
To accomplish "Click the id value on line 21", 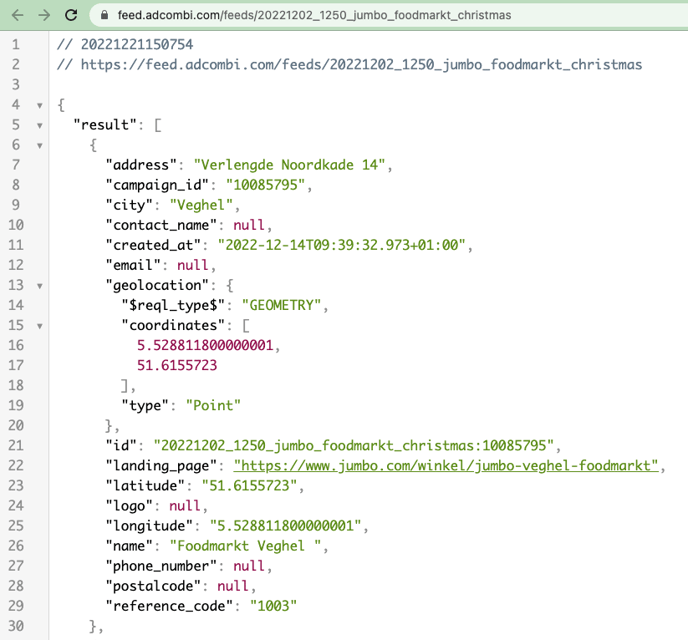I will 354,445.
